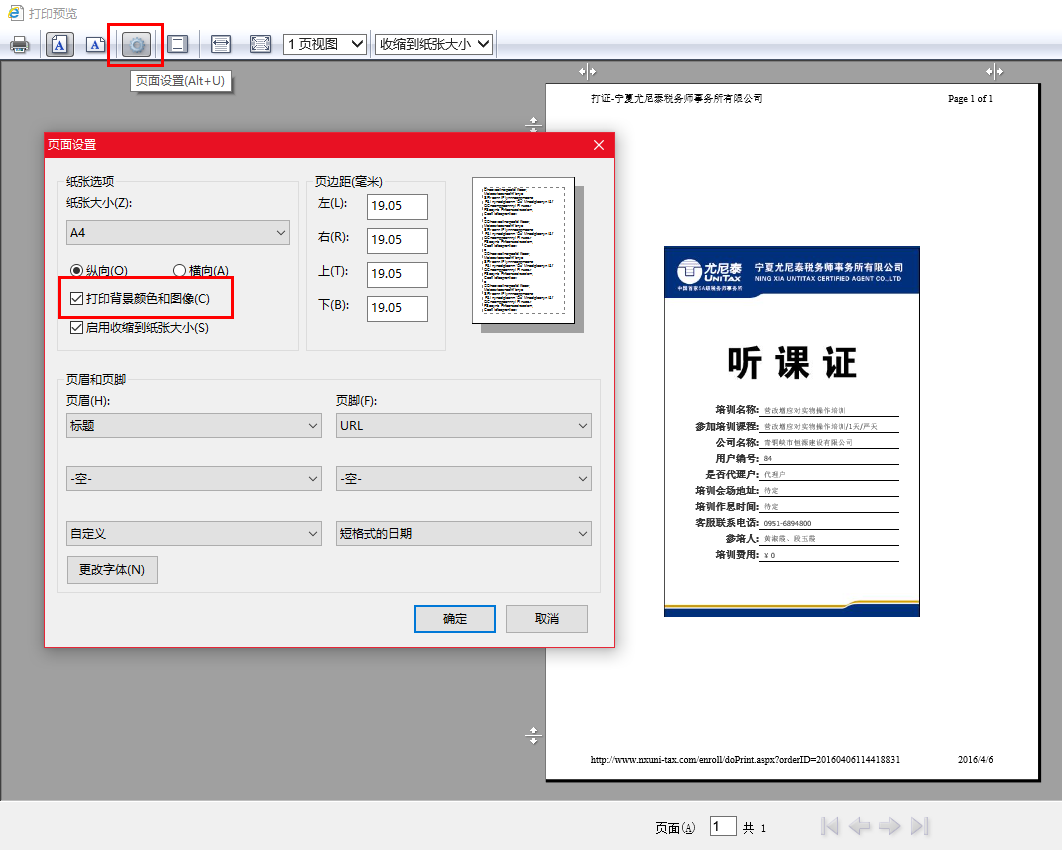Open the A4 paper size dropdown
This screenshot has height=850, width=1062.
178,233
